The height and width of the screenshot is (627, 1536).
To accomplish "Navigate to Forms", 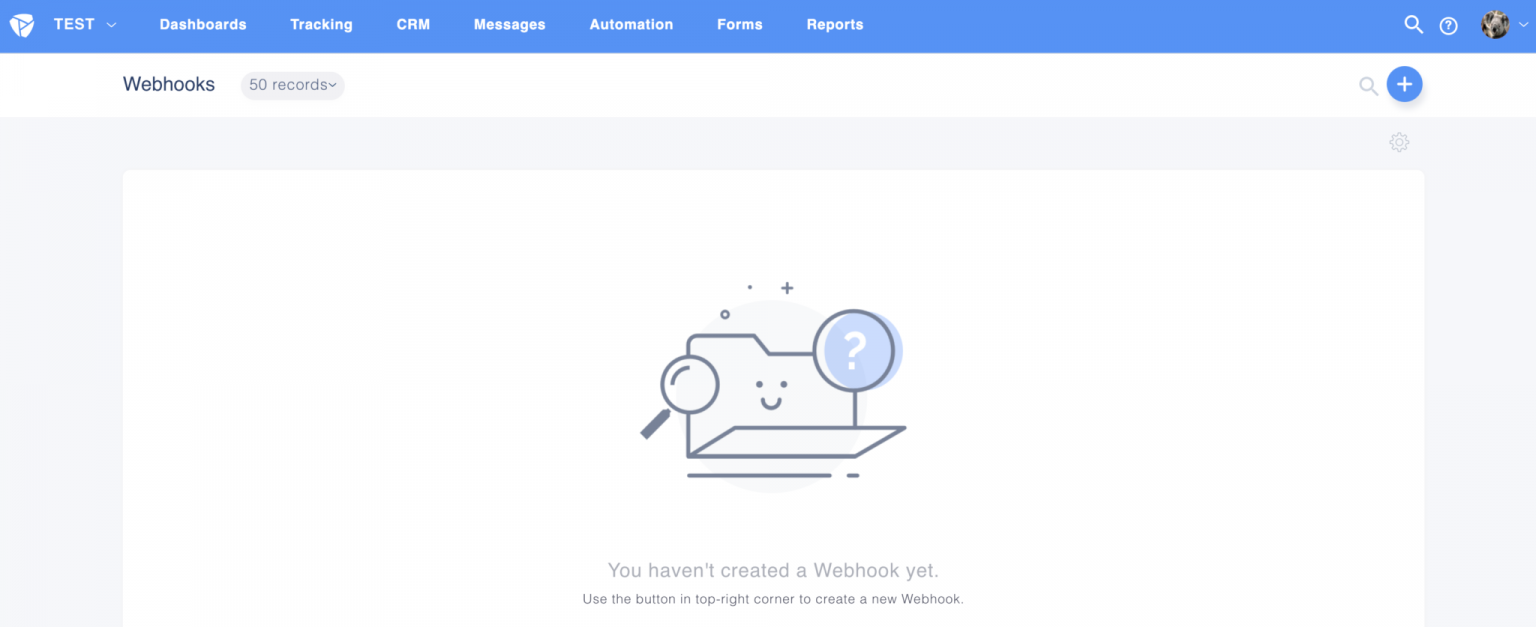I will point(740,24).
